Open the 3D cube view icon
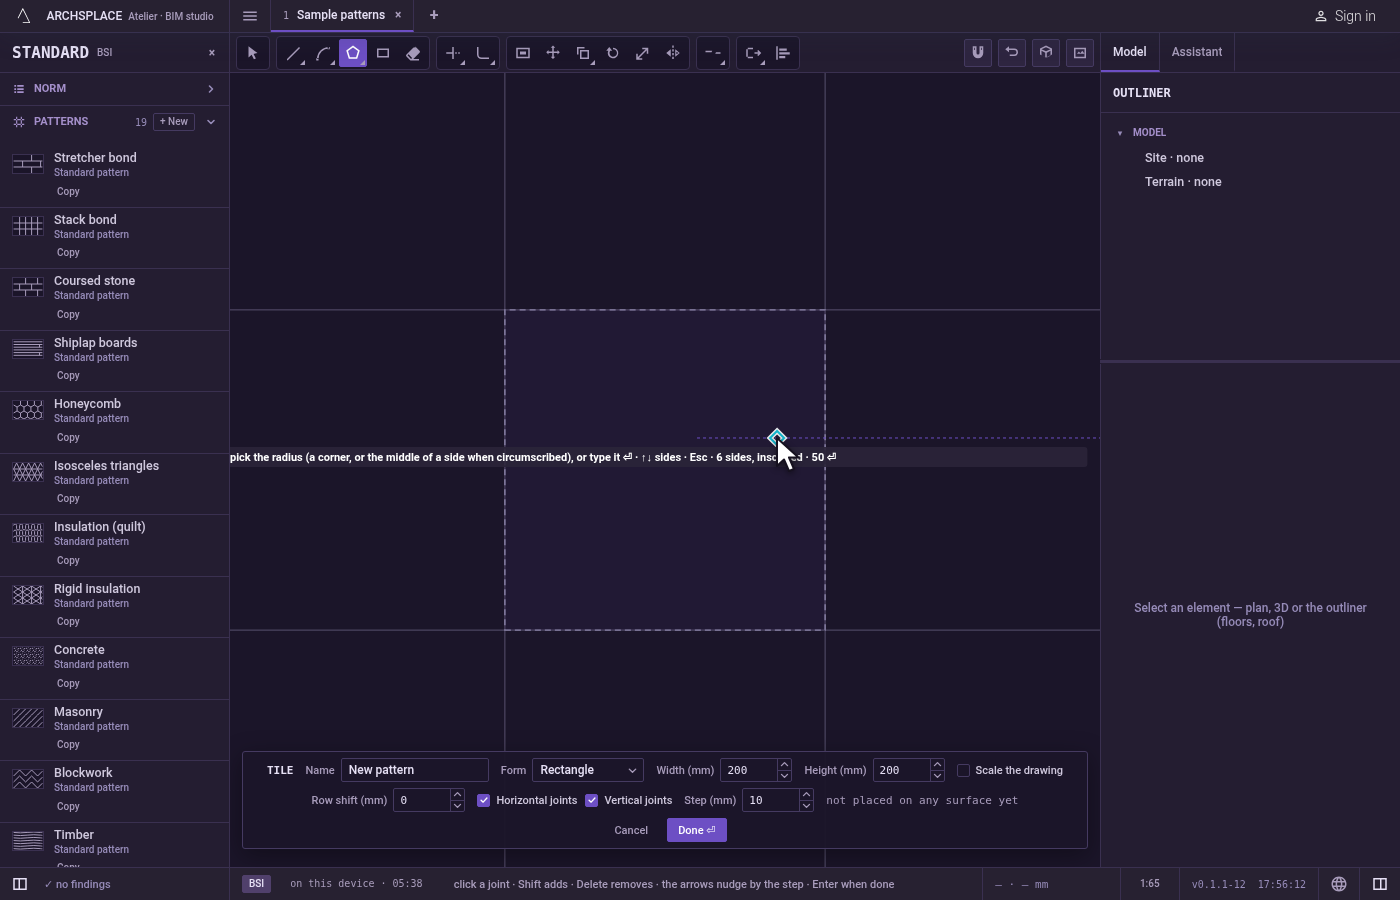1400x900 pixels. (x=1046, y=53)
